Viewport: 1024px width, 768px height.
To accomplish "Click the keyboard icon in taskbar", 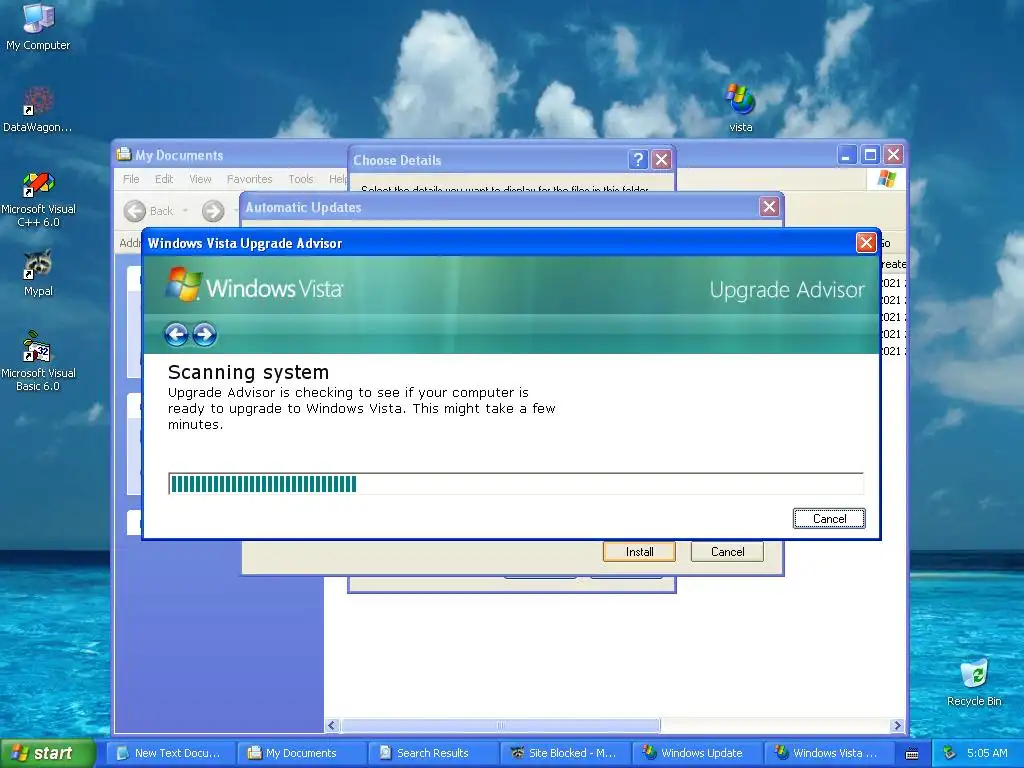I will [x=912, y=754].
